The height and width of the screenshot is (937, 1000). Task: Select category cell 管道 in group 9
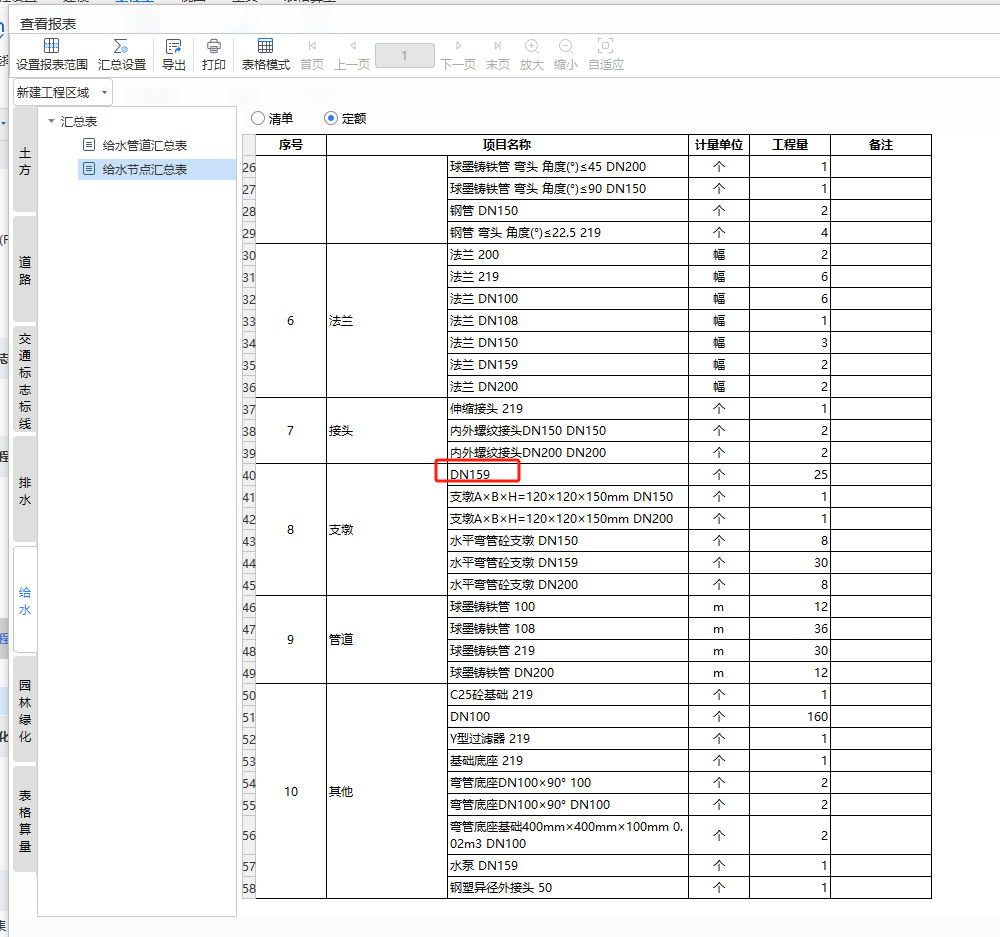(x=386, y=639)
